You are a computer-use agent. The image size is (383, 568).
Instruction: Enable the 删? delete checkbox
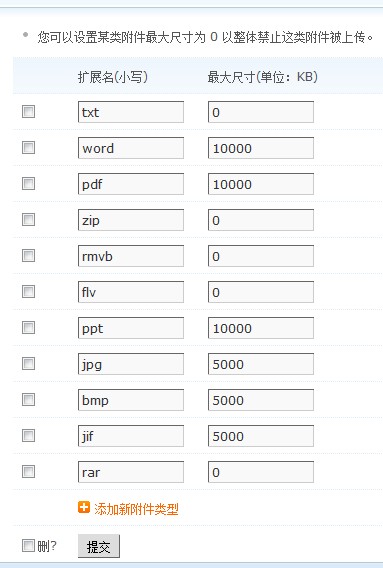point(28,545)
